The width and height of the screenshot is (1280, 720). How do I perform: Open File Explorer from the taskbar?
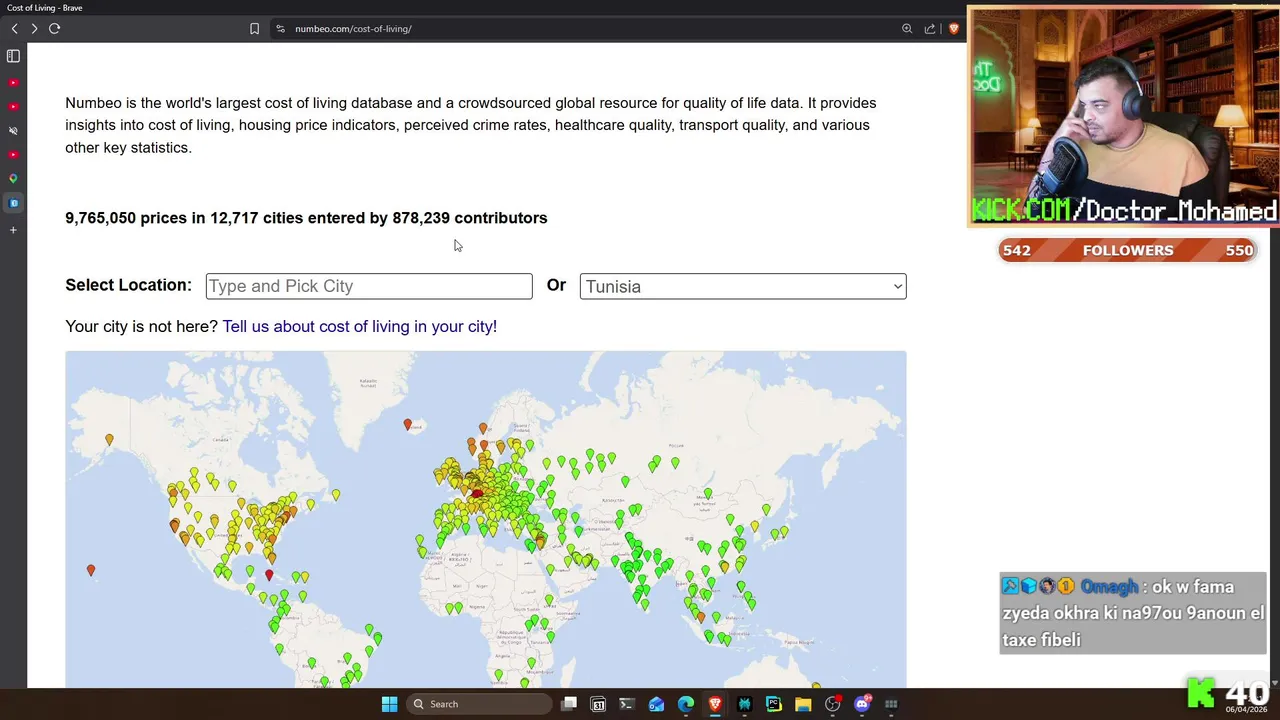point(803,704)
